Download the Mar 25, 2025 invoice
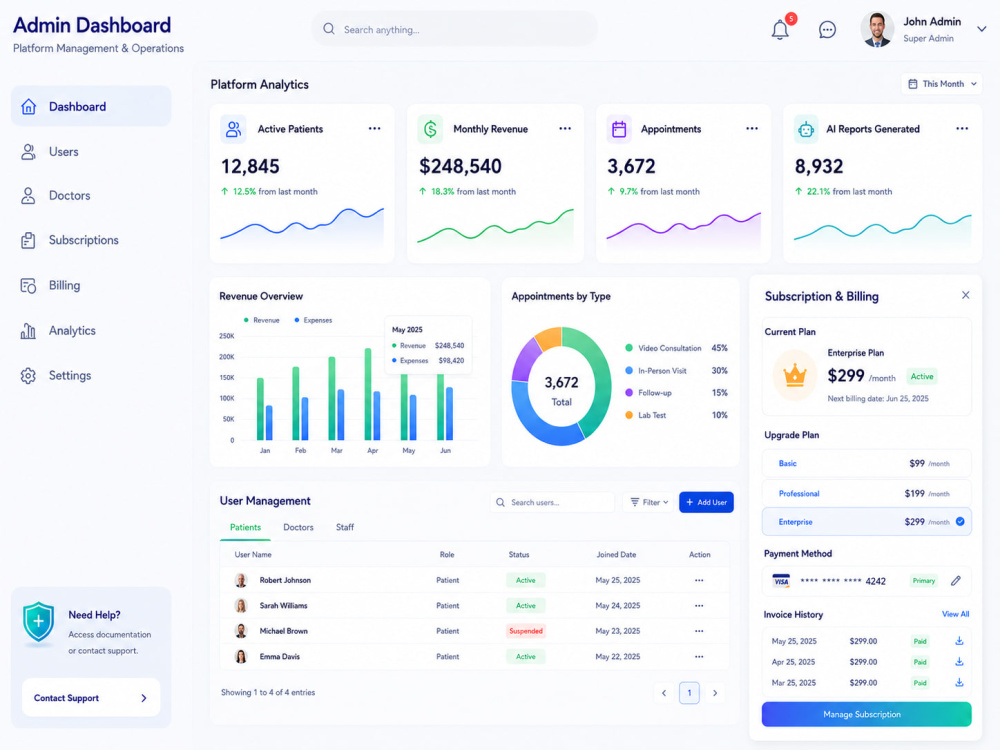The image size is (1000, 750). tap(959, 682)
